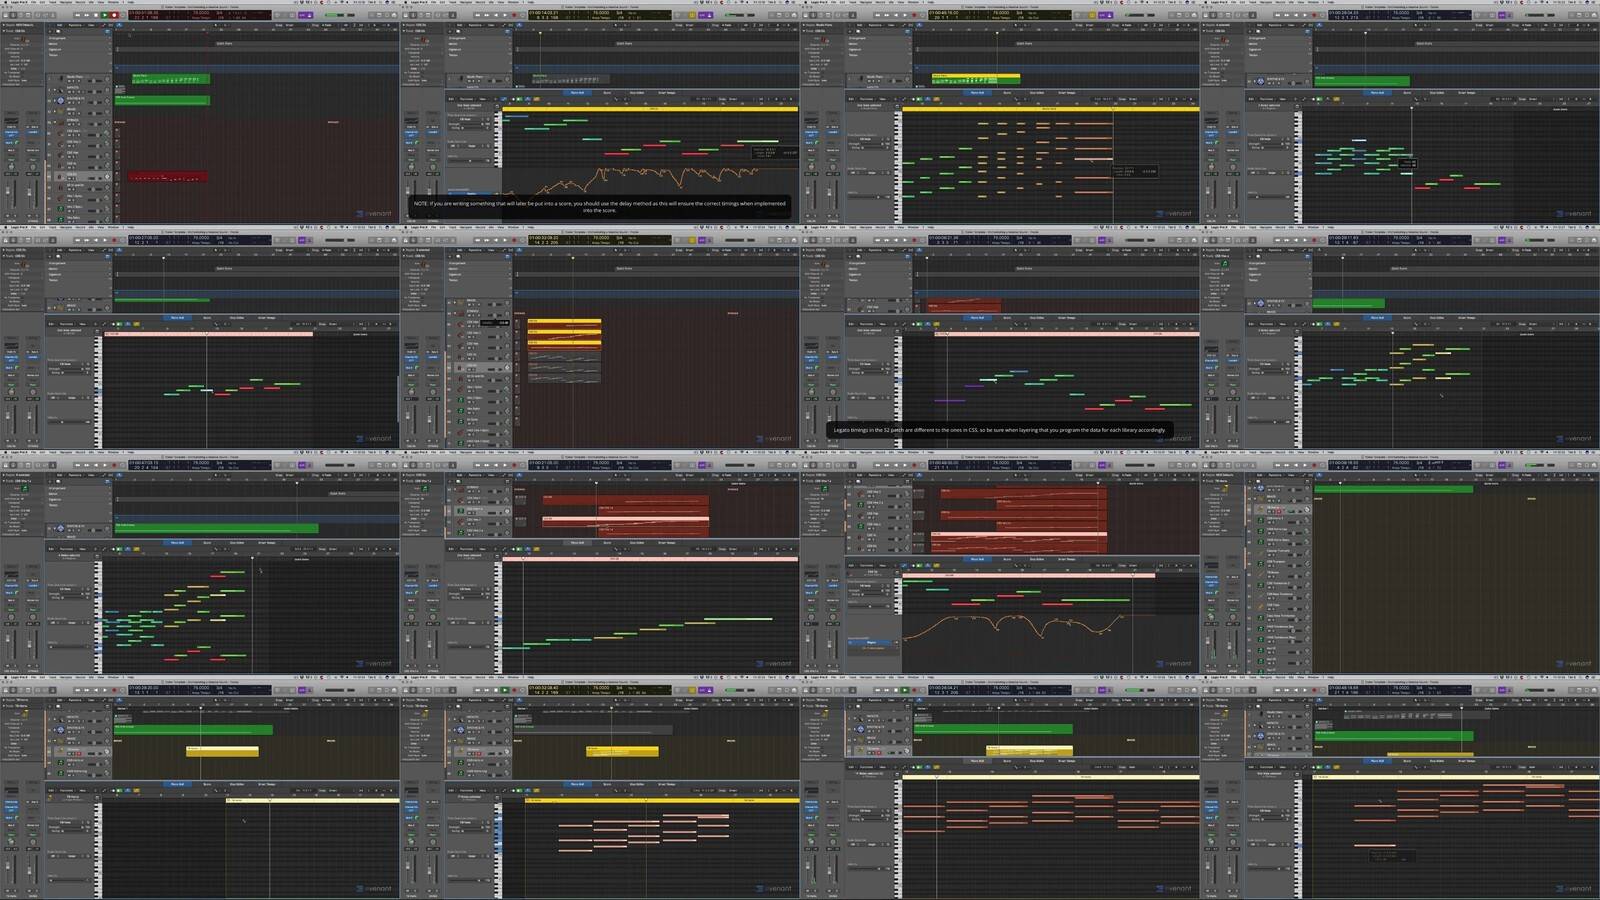Select the Score tab in the top-row third frame
Image resolution: width=1600 pixels, height=900 pixels.
(1007, 92)
